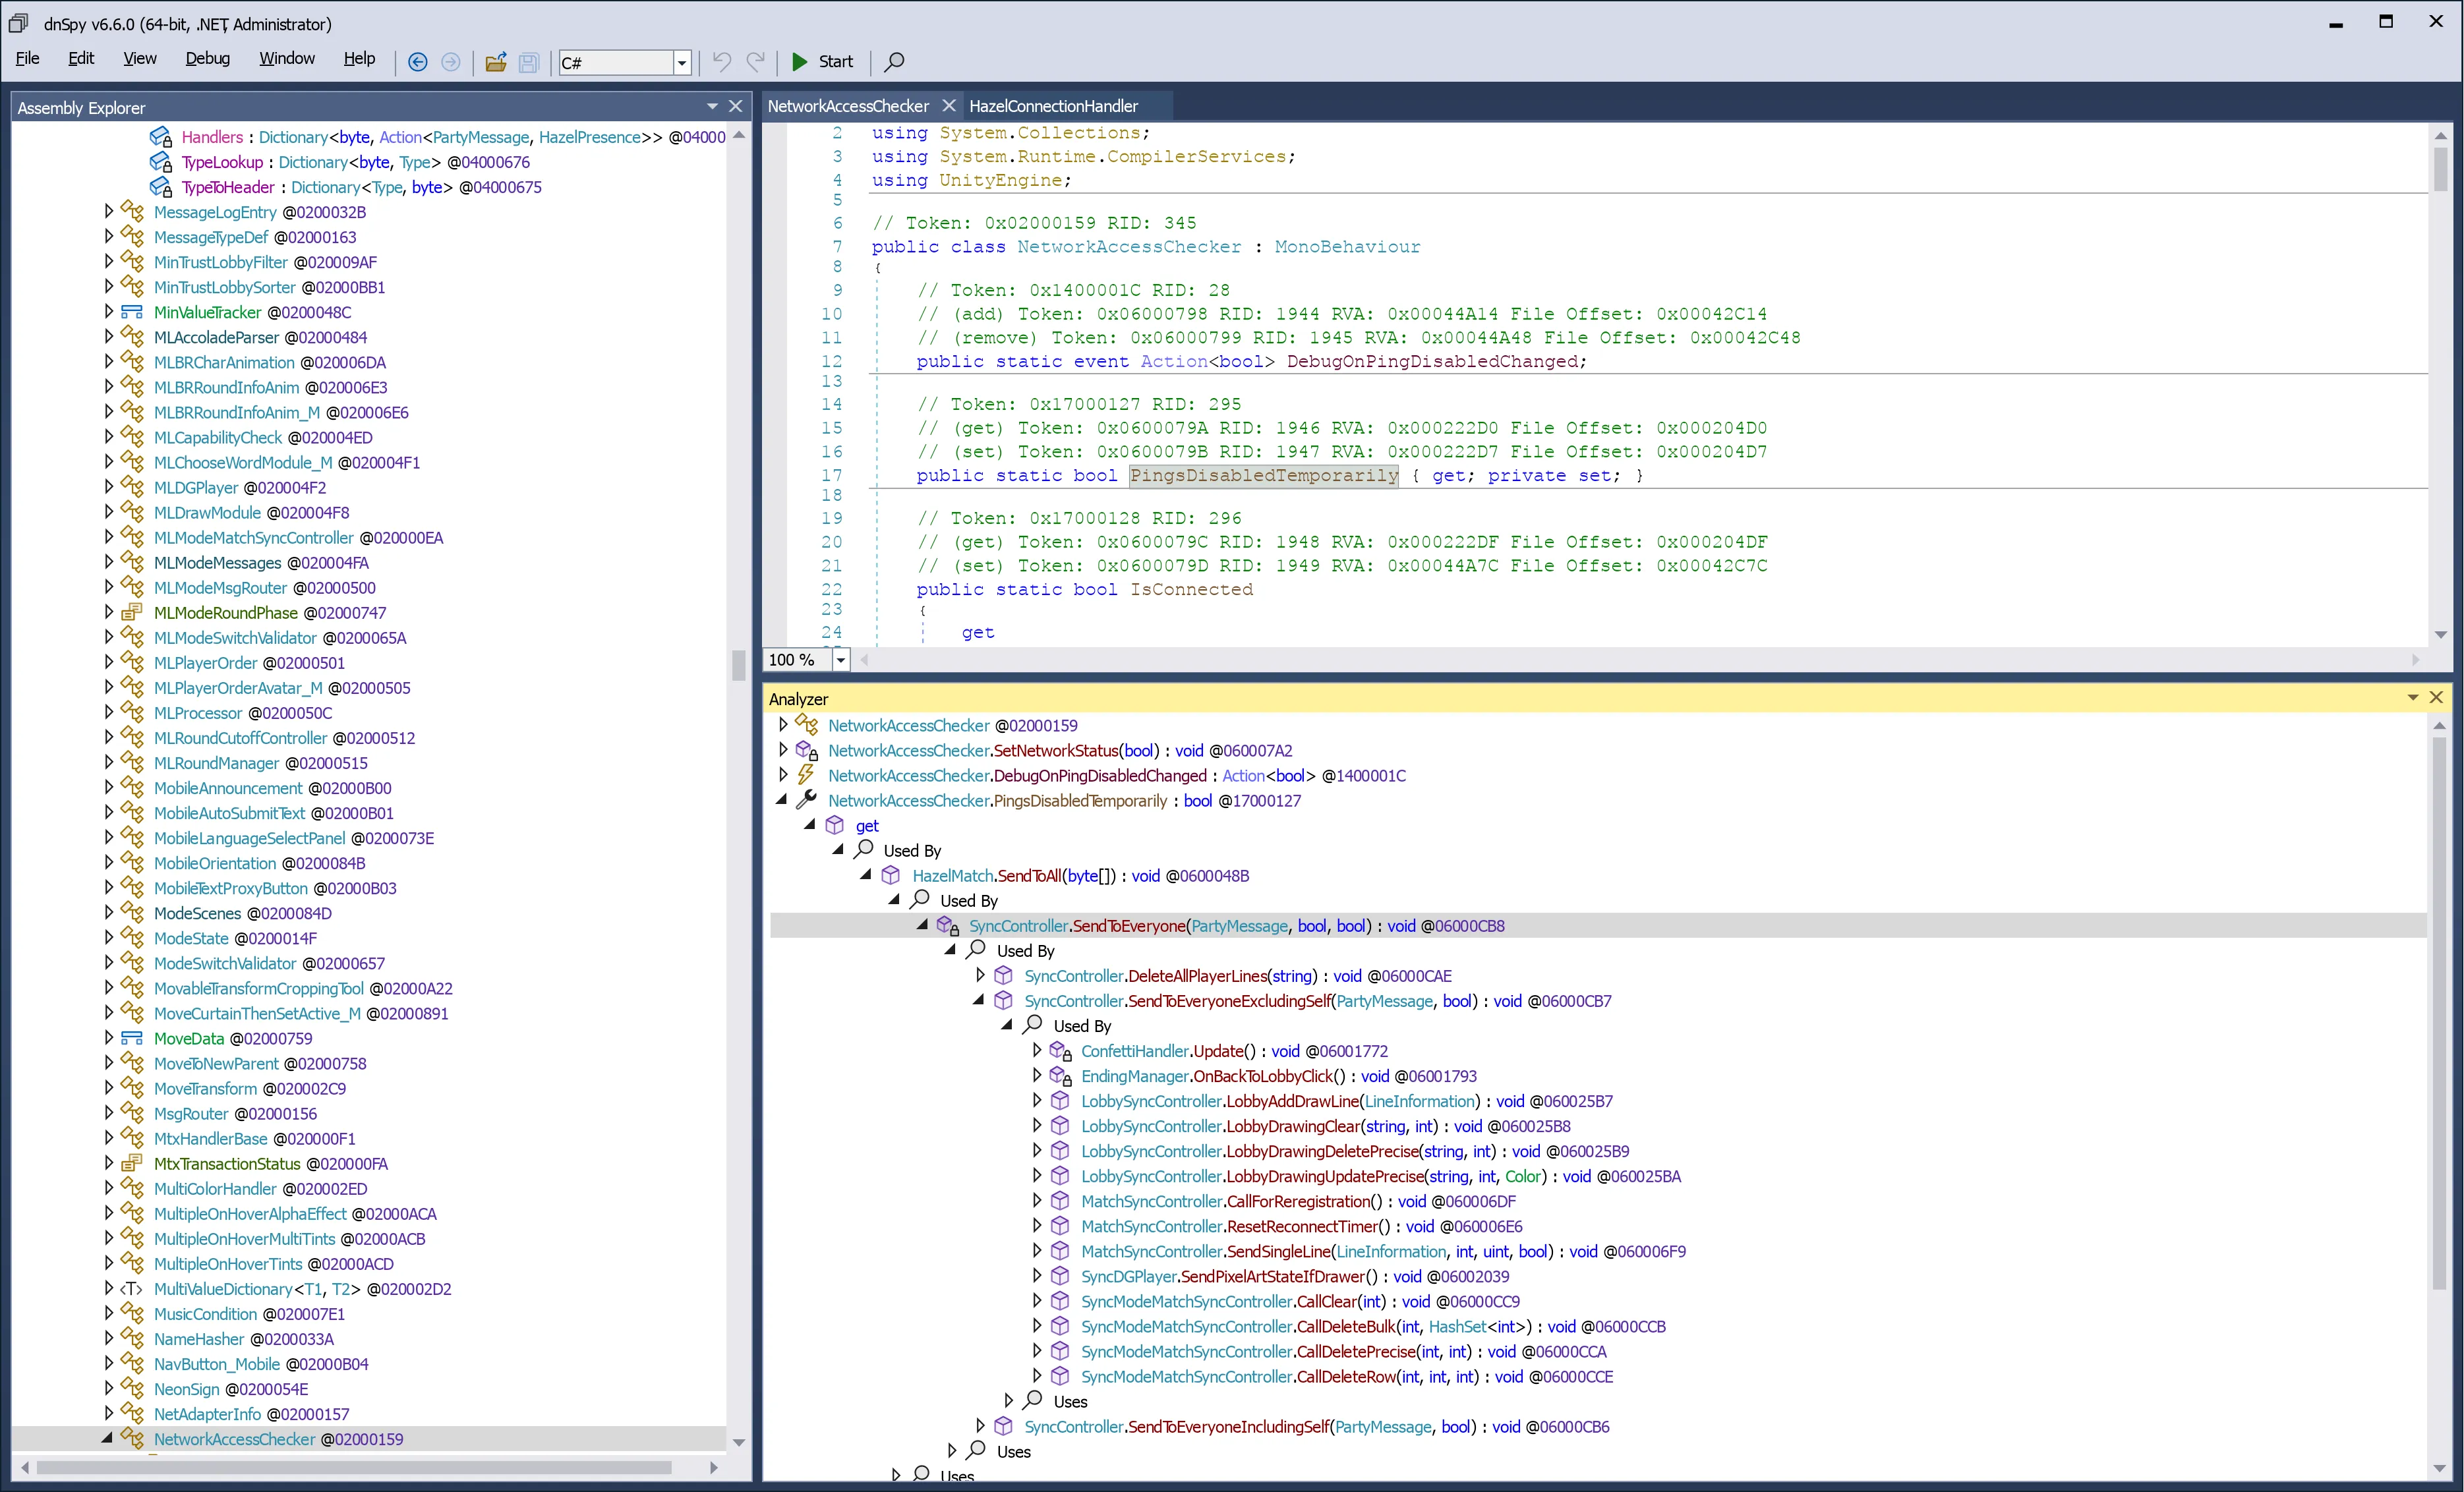Screen dimensions: 2464x1492
Task: Open the C# language dropdown
Action: (x=682, y=63)
